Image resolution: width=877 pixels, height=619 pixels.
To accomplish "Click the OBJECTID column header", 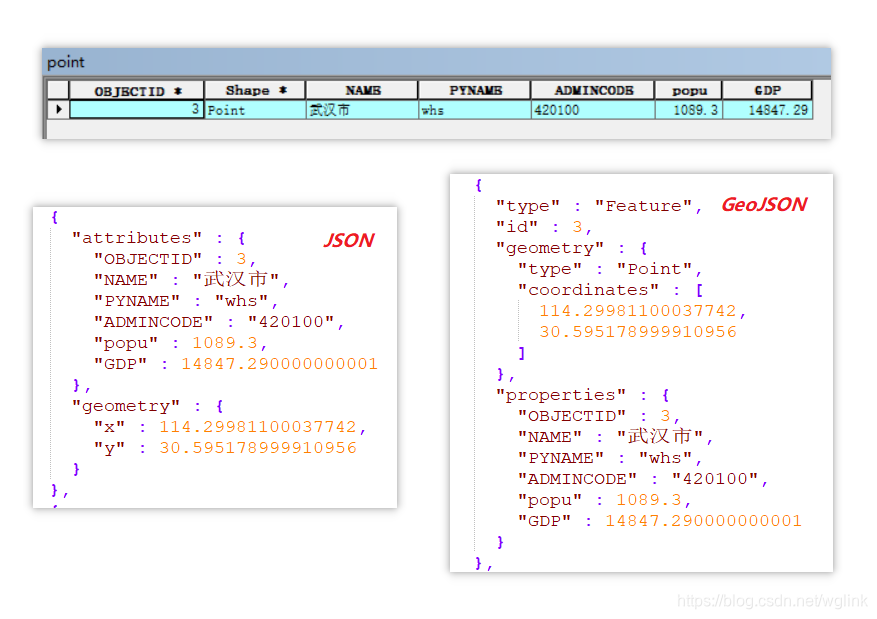I will [130, 90].
